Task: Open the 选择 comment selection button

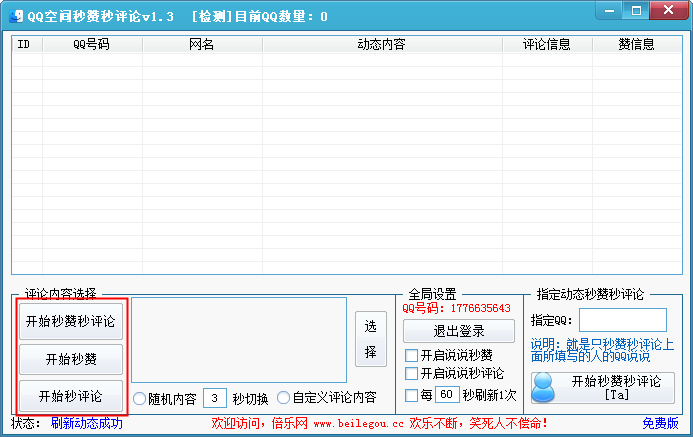Action: (x=371, y=339)
